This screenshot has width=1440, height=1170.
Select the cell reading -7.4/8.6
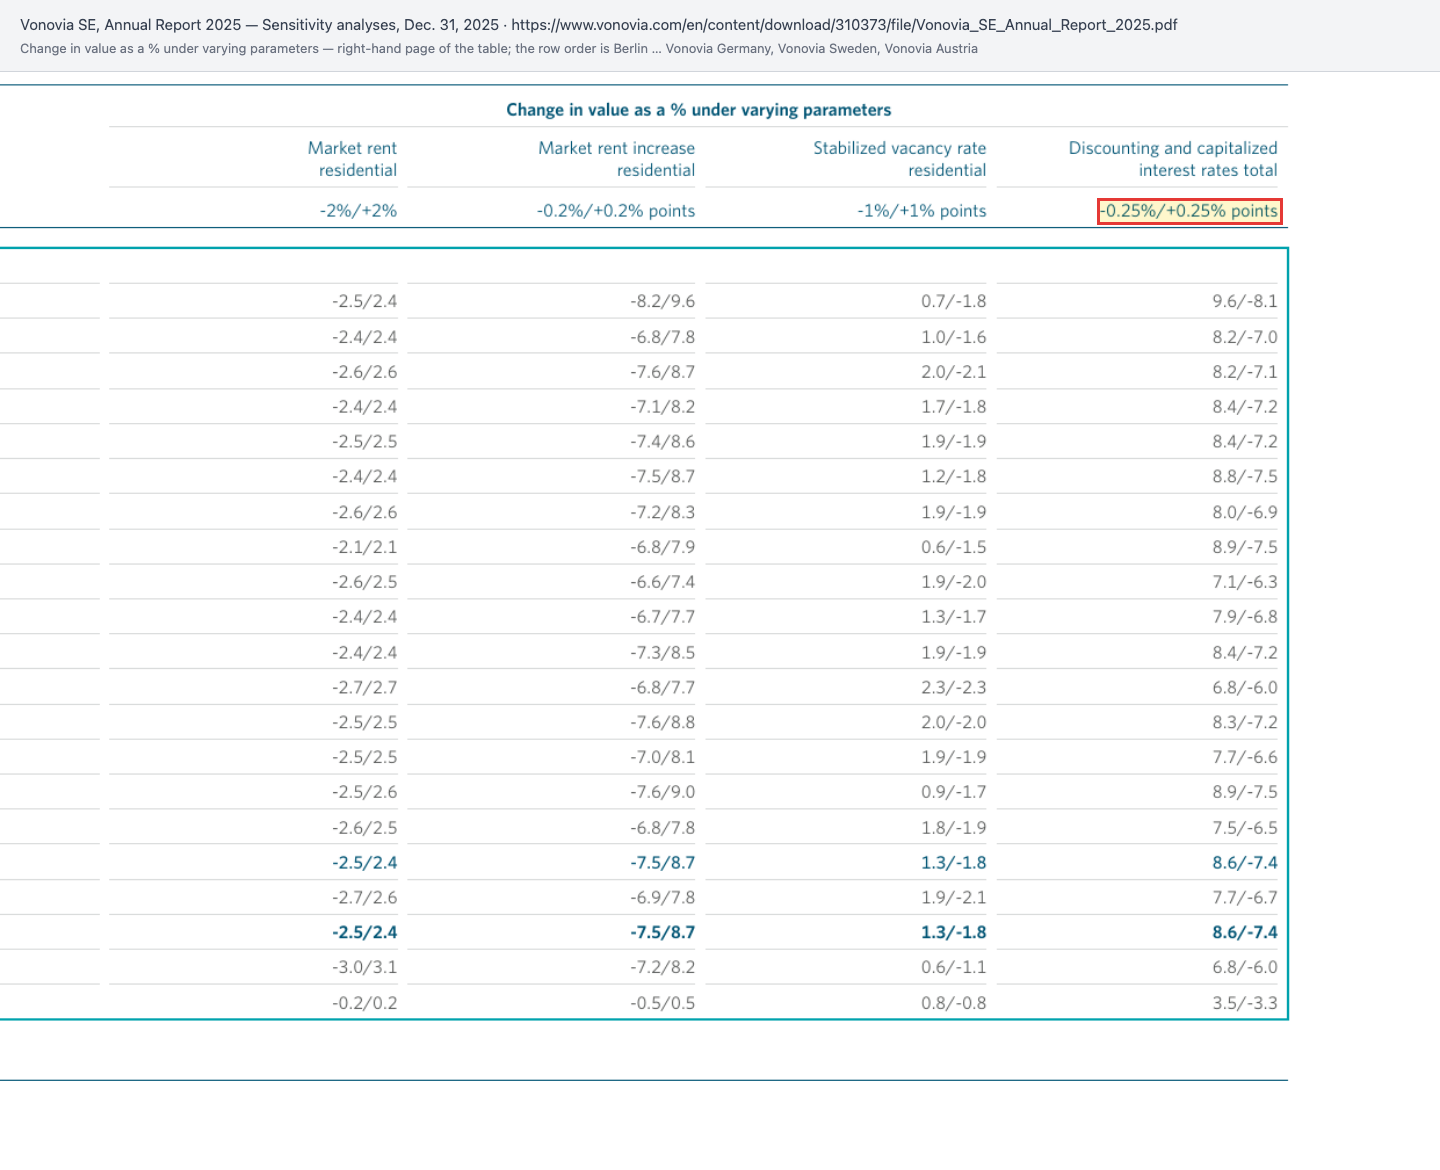coord(662,442)
